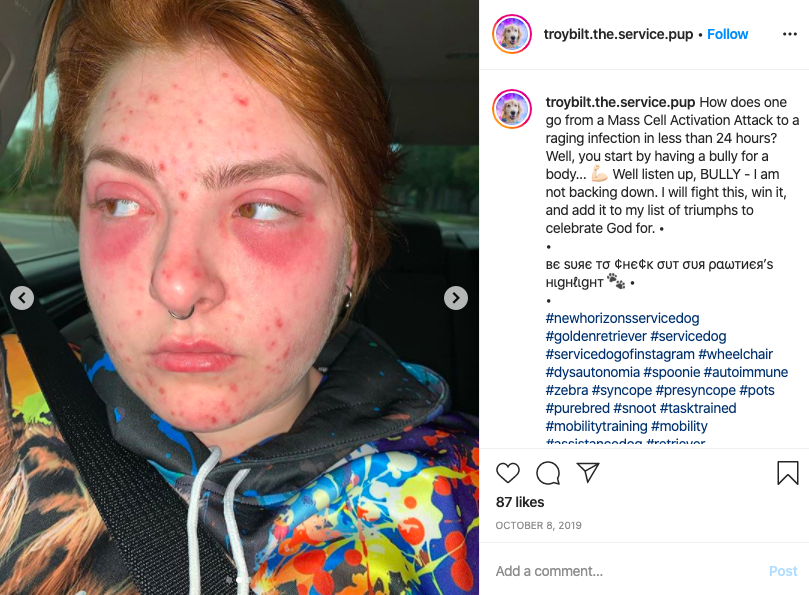The image size is (809, 595).
Task: Submit the comment with Post button
Action: (783, 571)
